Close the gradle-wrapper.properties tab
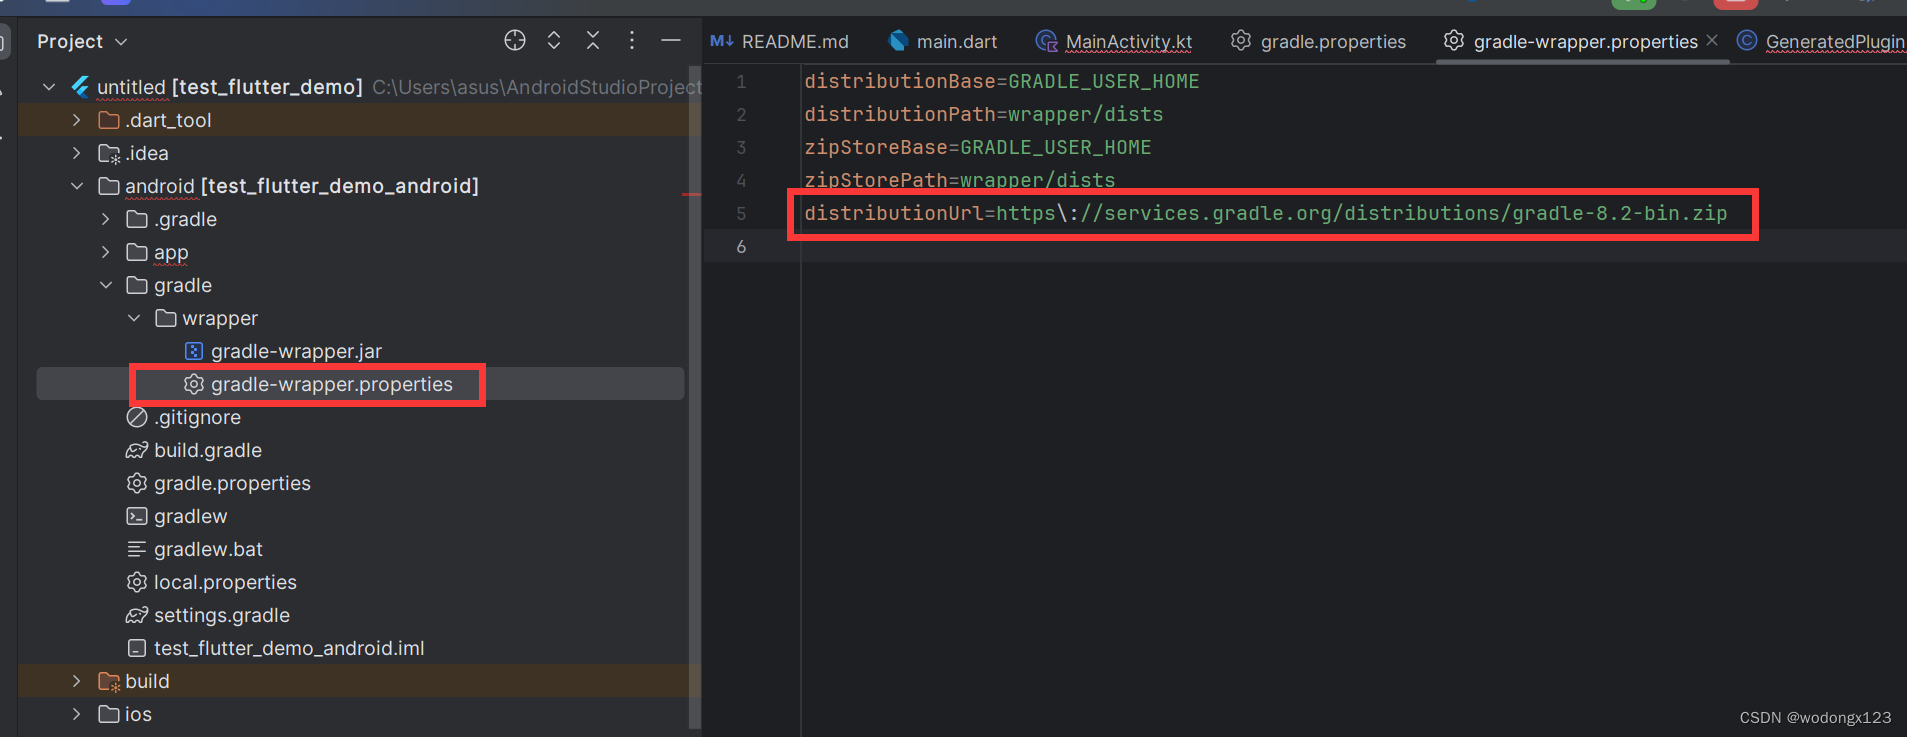The height and width of the screenshot is (737, 1907). click(1712, 40)
